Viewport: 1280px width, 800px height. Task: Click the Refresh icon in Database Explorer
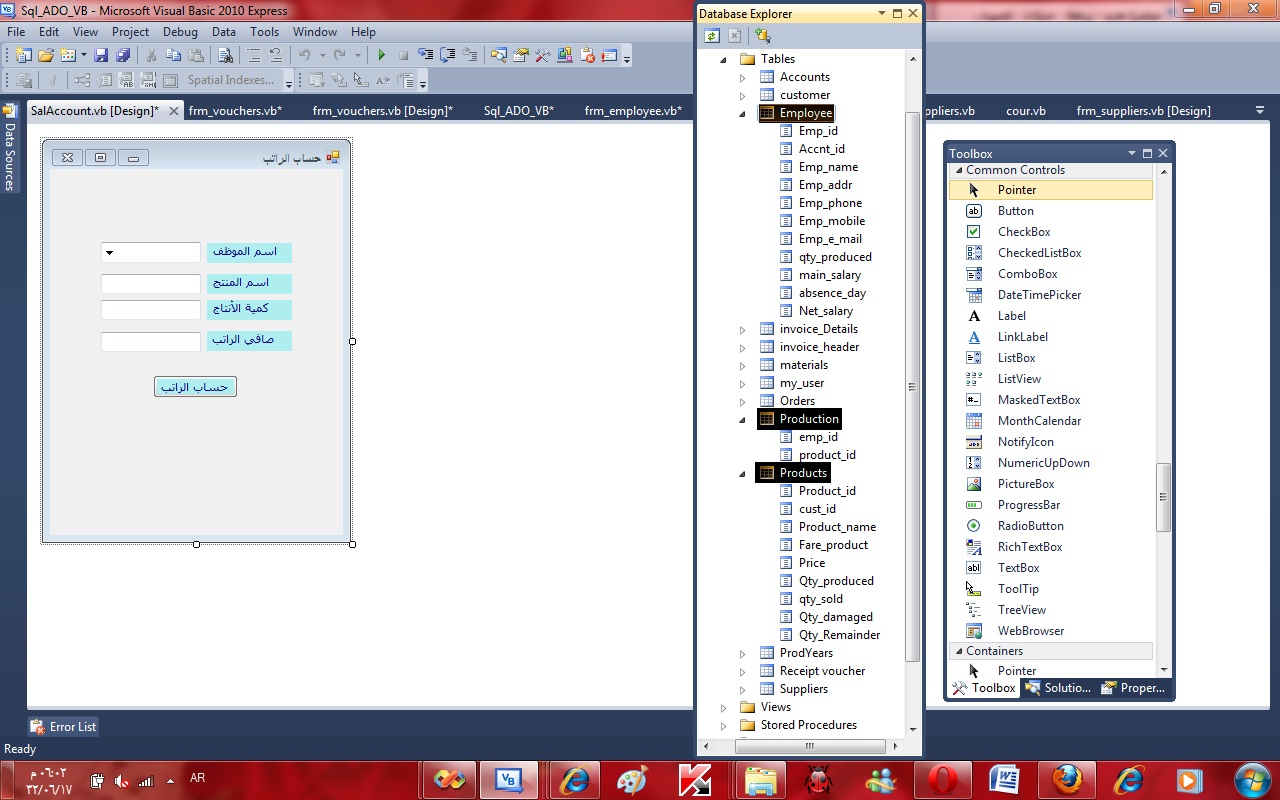(x=711, y=36)
